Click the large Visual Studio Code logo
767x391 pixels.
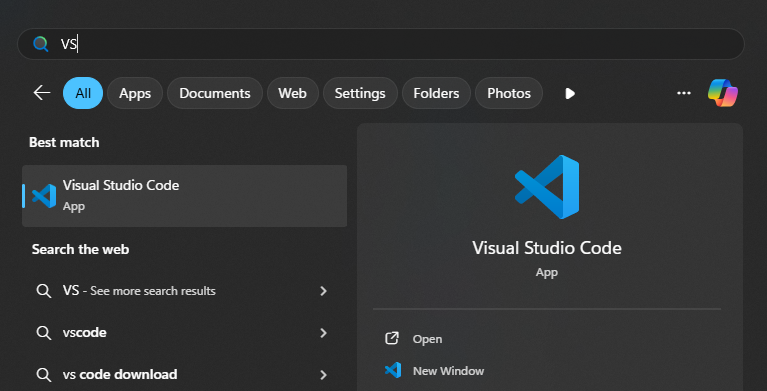point(547,187)
